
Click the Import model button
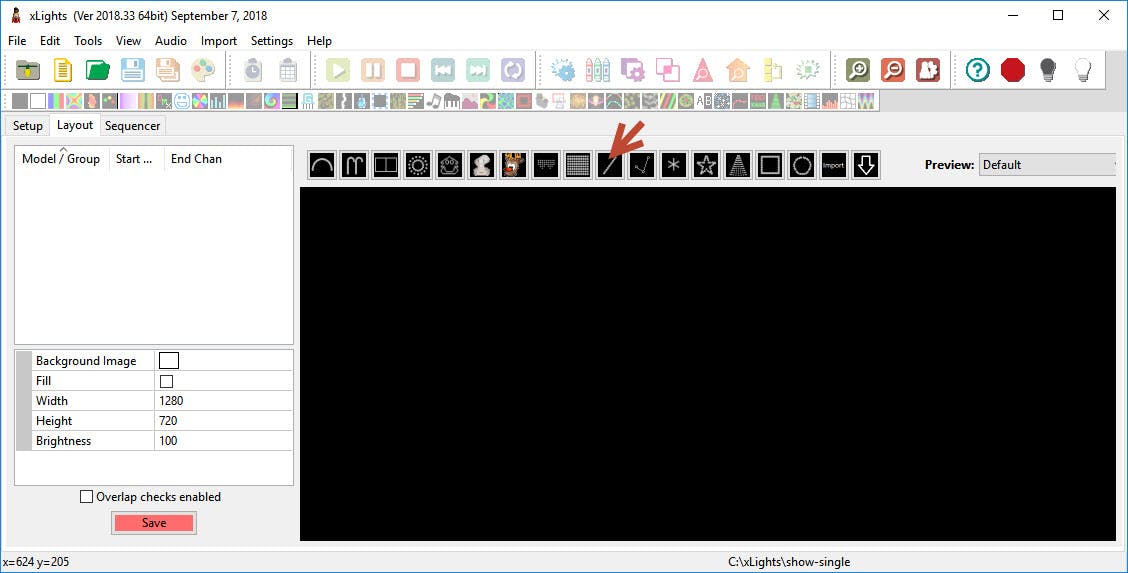point(834,165)
